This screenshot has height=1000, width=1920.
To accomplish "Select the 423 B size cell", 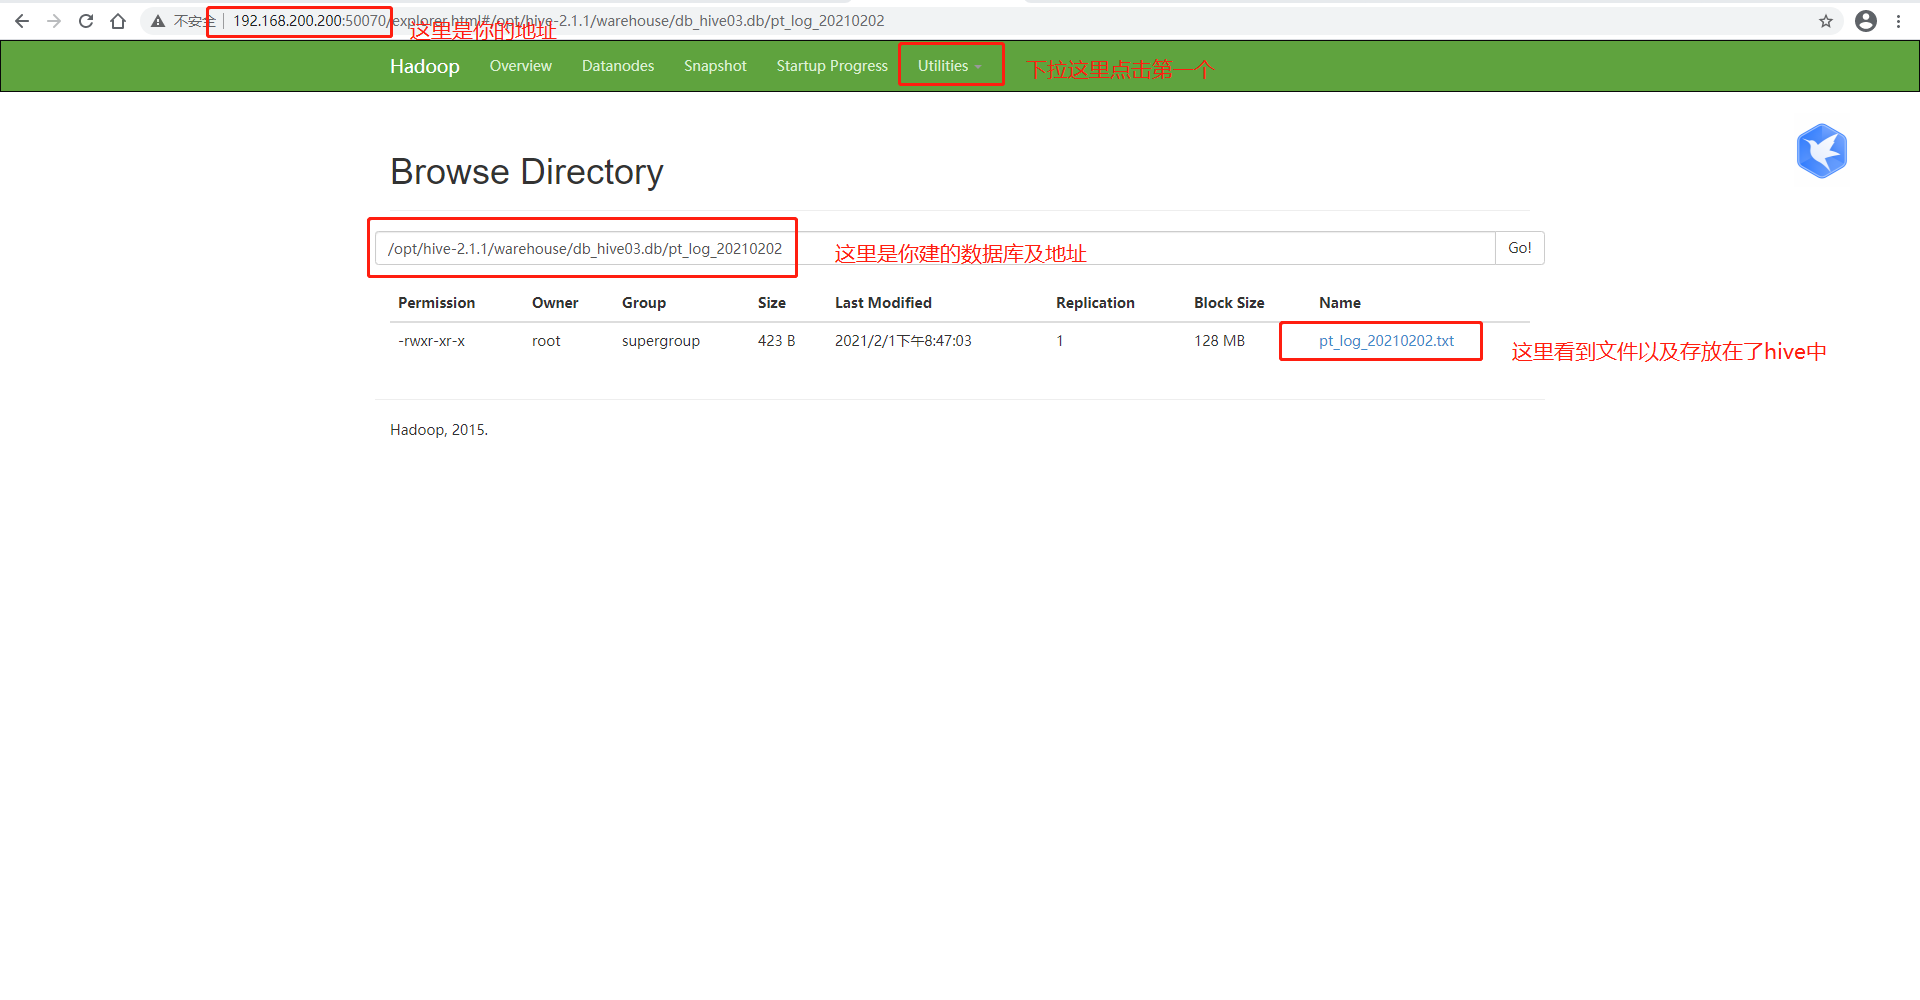I will (x=776, y=341).
